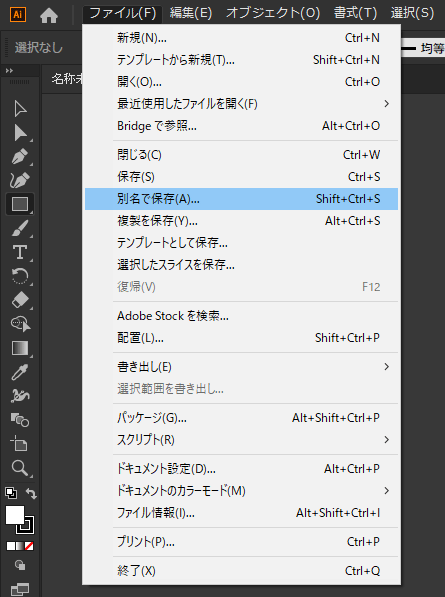445x597 pixels.
Task: Choose 閉じる(C) entry
Action: pyautogui.click(x=241, y=155)
